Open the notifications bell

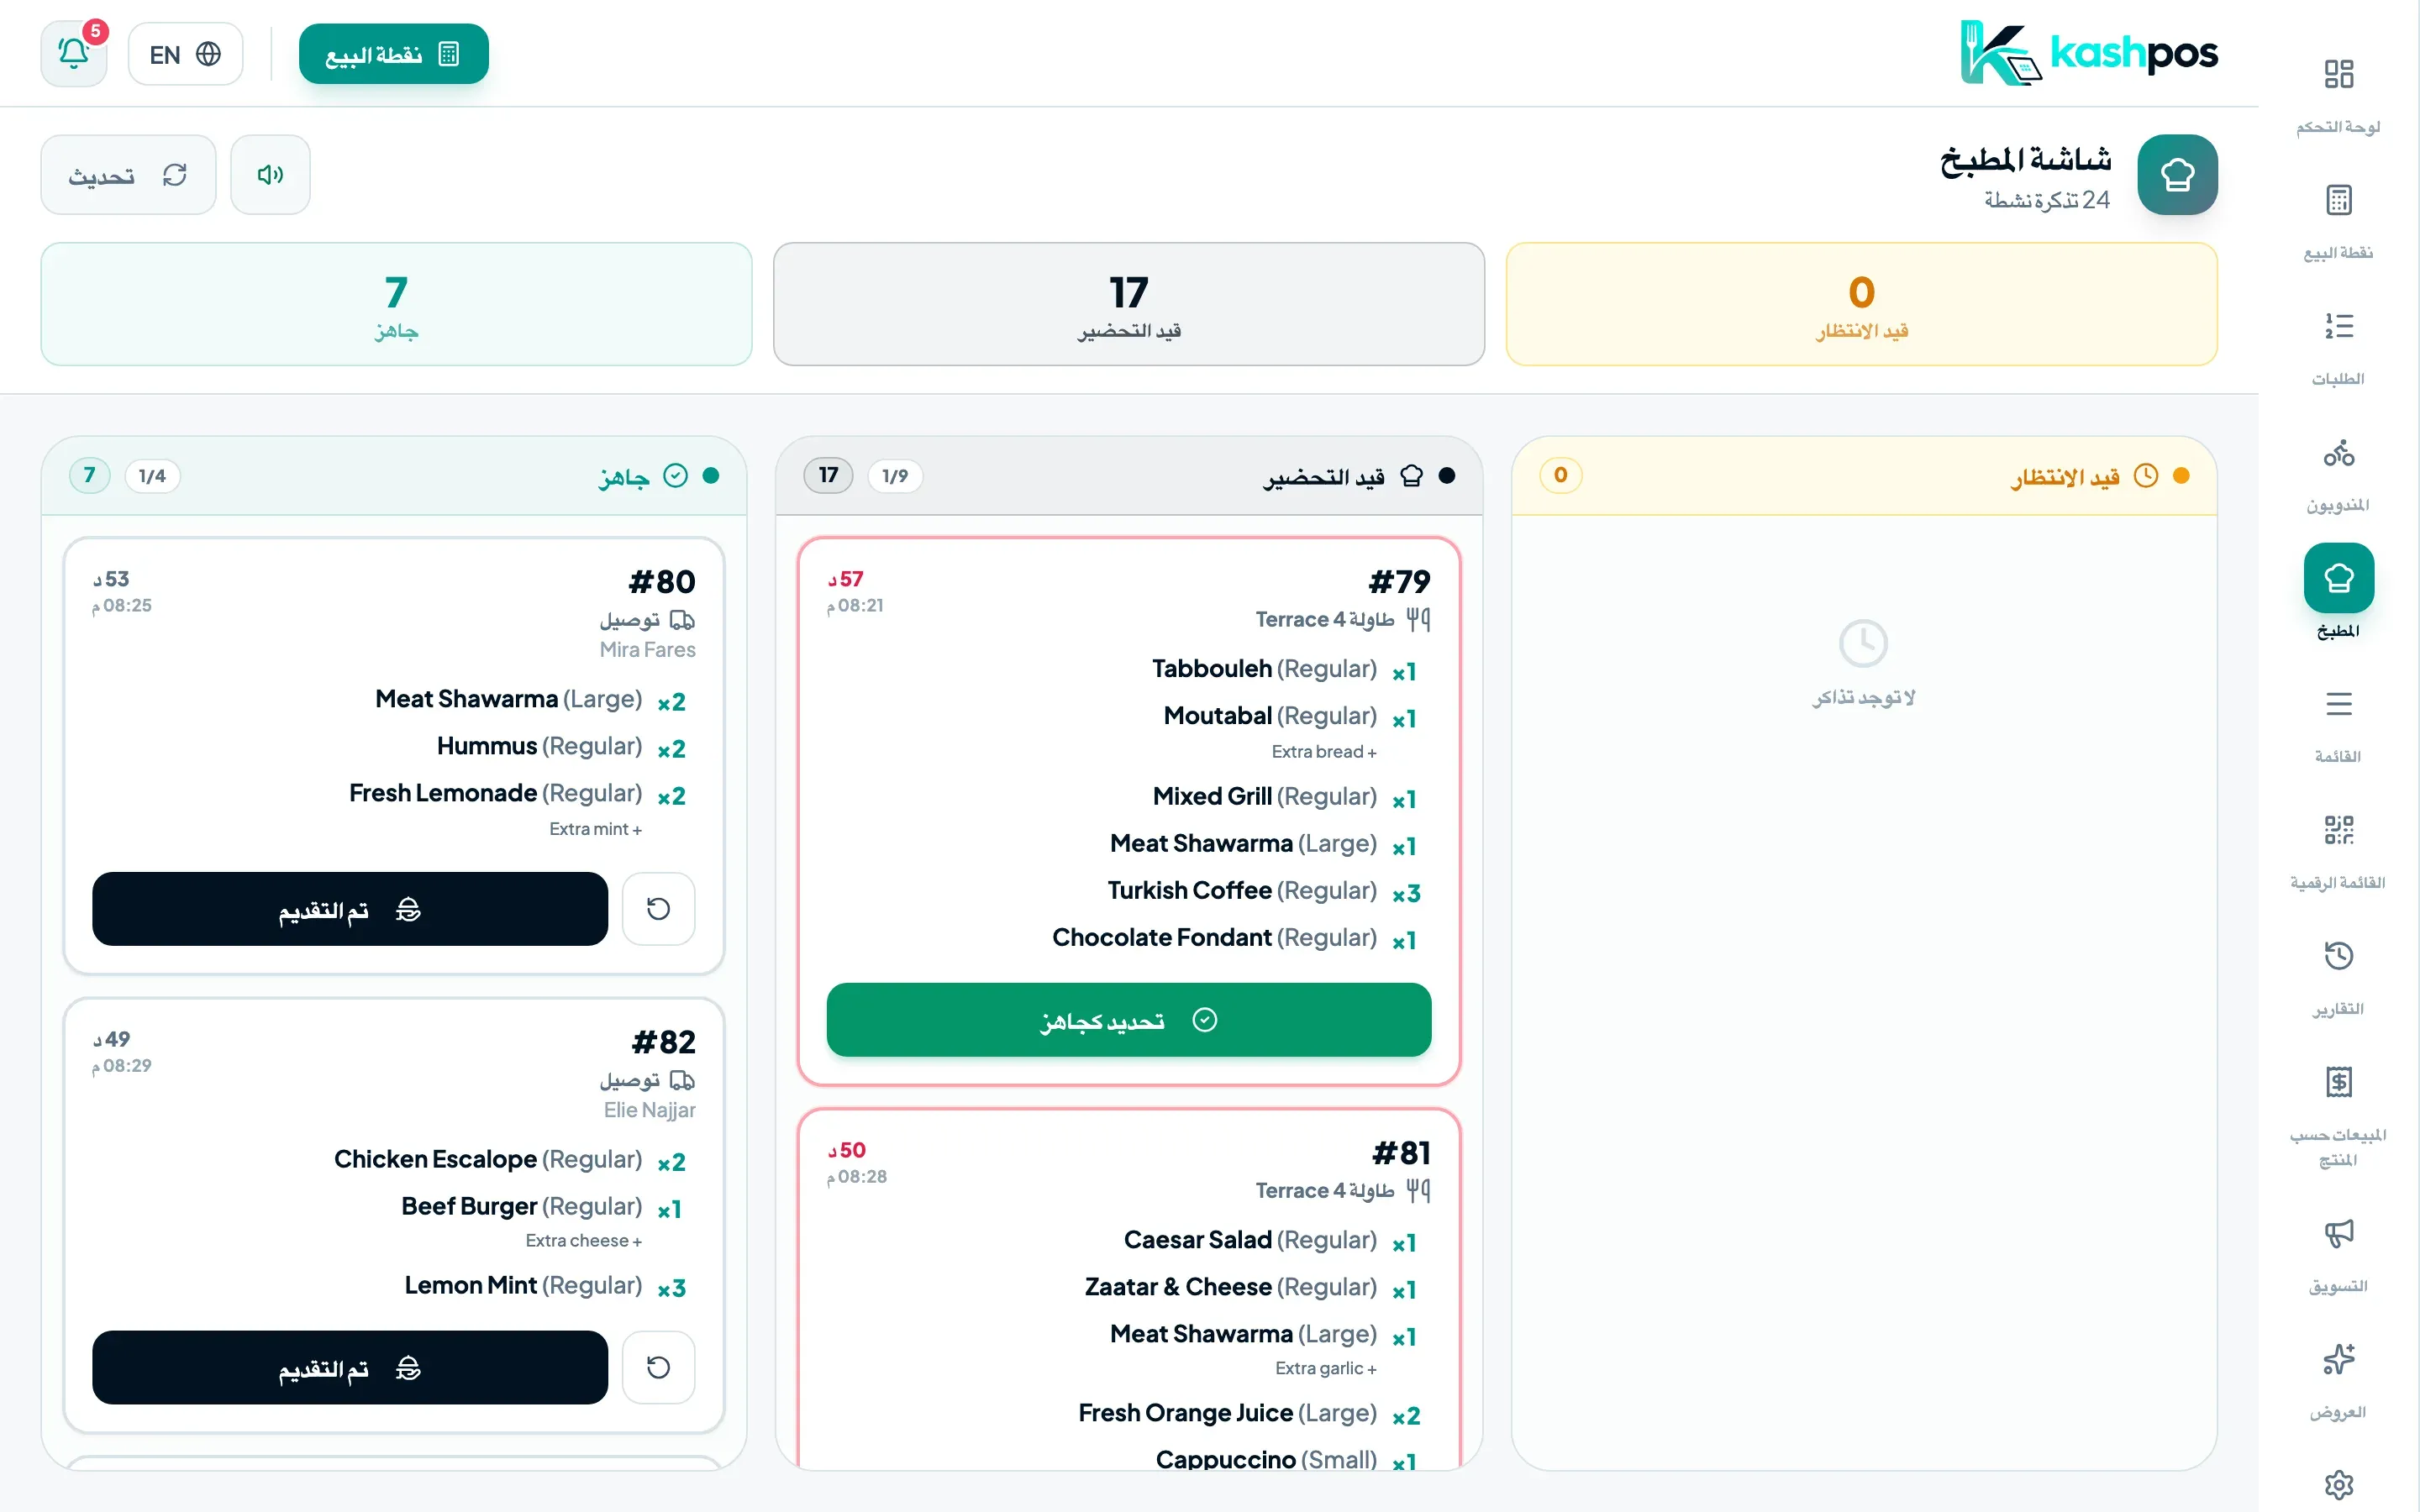[x=74, y=54]
